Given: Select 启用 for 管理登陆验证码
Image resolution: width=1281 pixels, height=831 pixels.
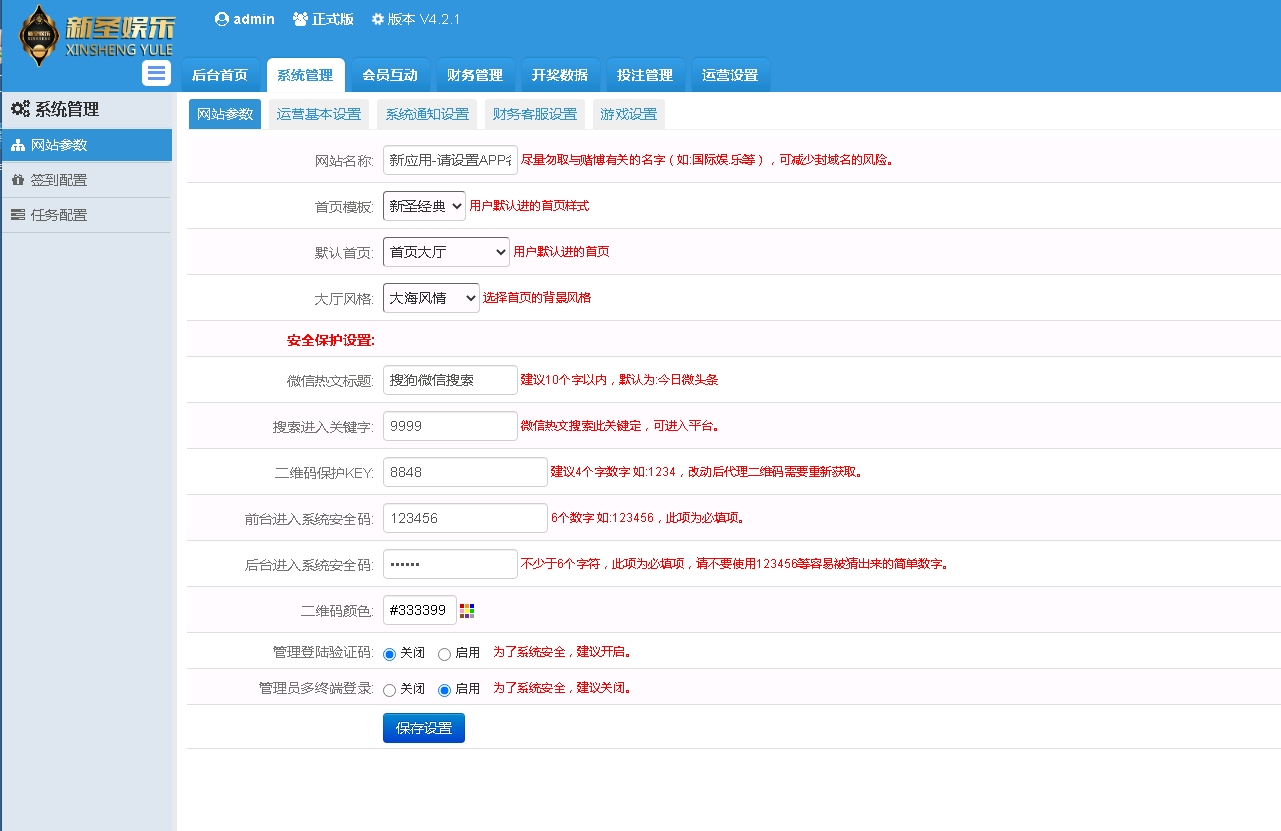Looking at the screenshot, I should coord(444,654).
